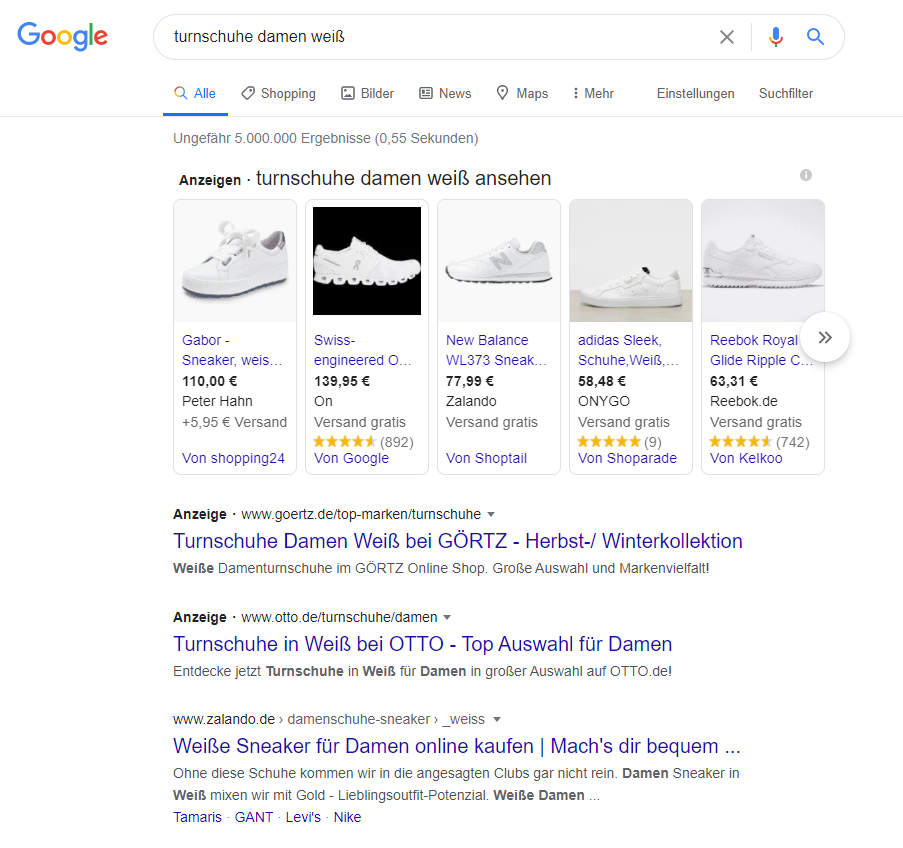Open Gabor - Sneaker product link
This screenshot has height=848, width=903.
pyautogui.click(x=232, y=350)
